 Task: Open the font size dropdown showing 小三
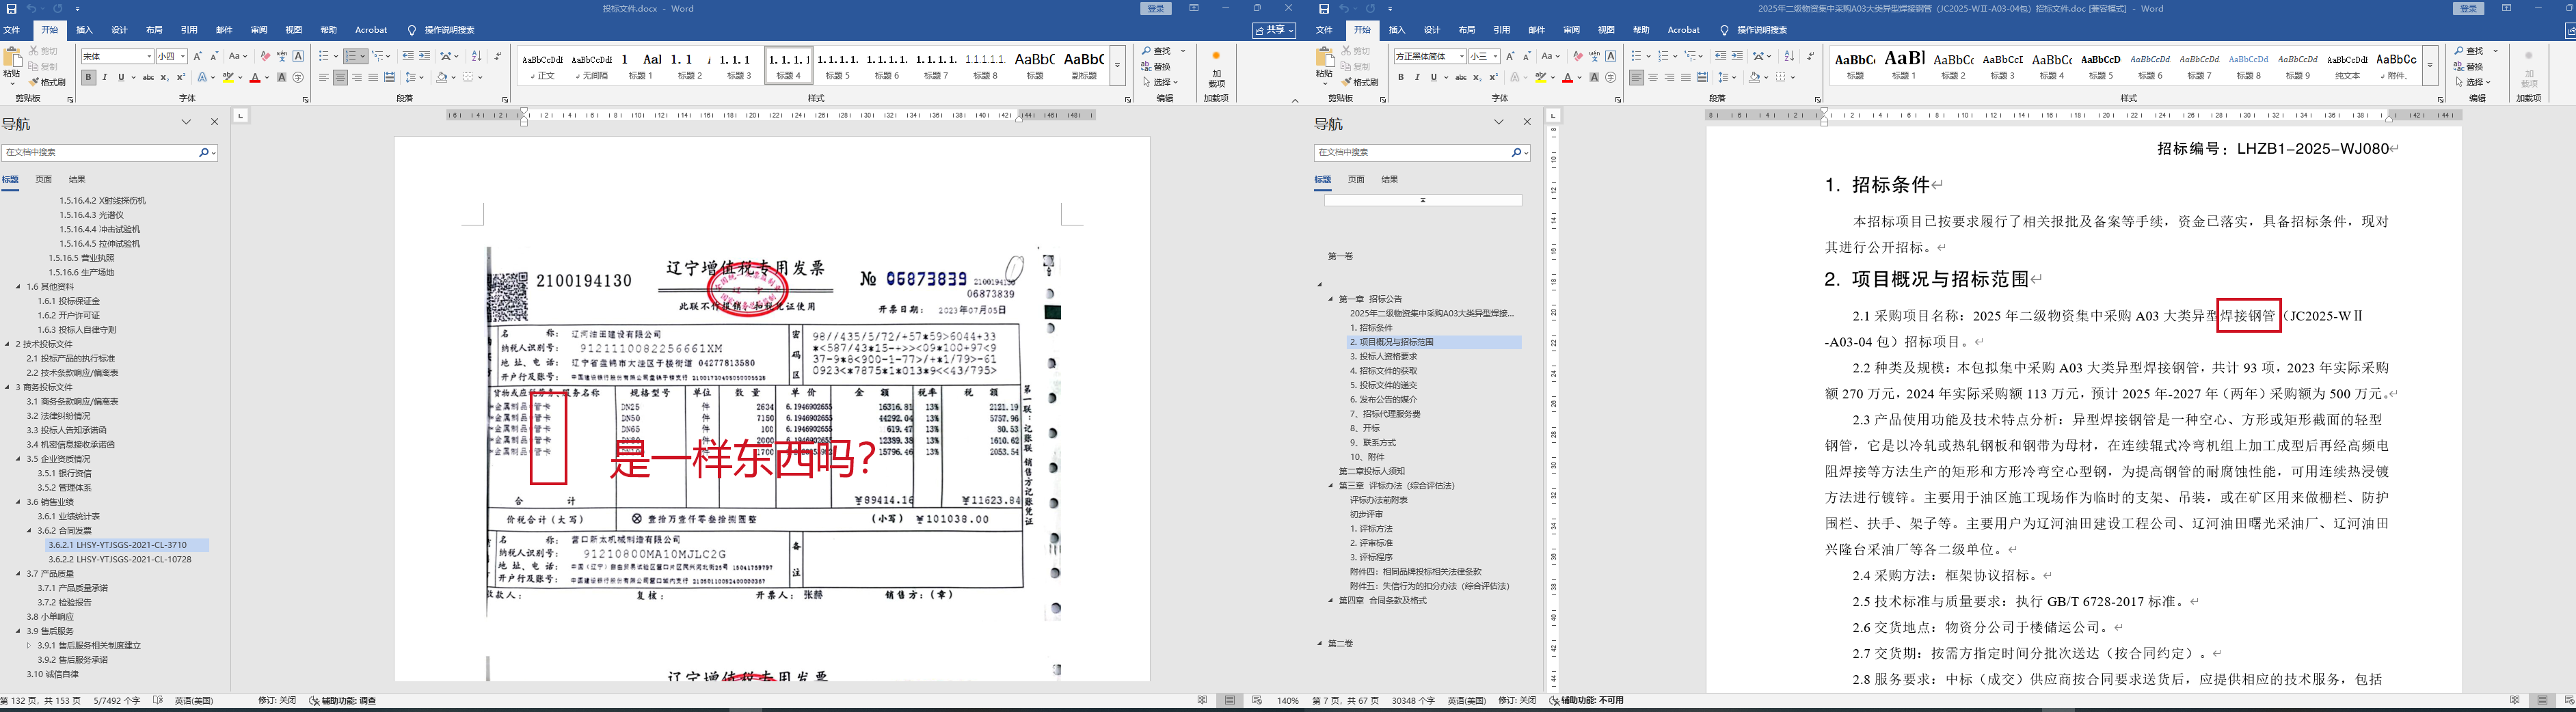click(x=1495, y=57)
